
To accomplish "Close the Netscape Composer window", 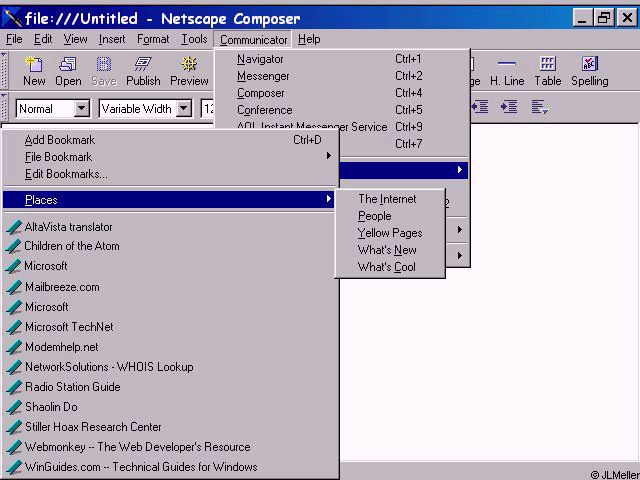I will click(x=627, y=18).
